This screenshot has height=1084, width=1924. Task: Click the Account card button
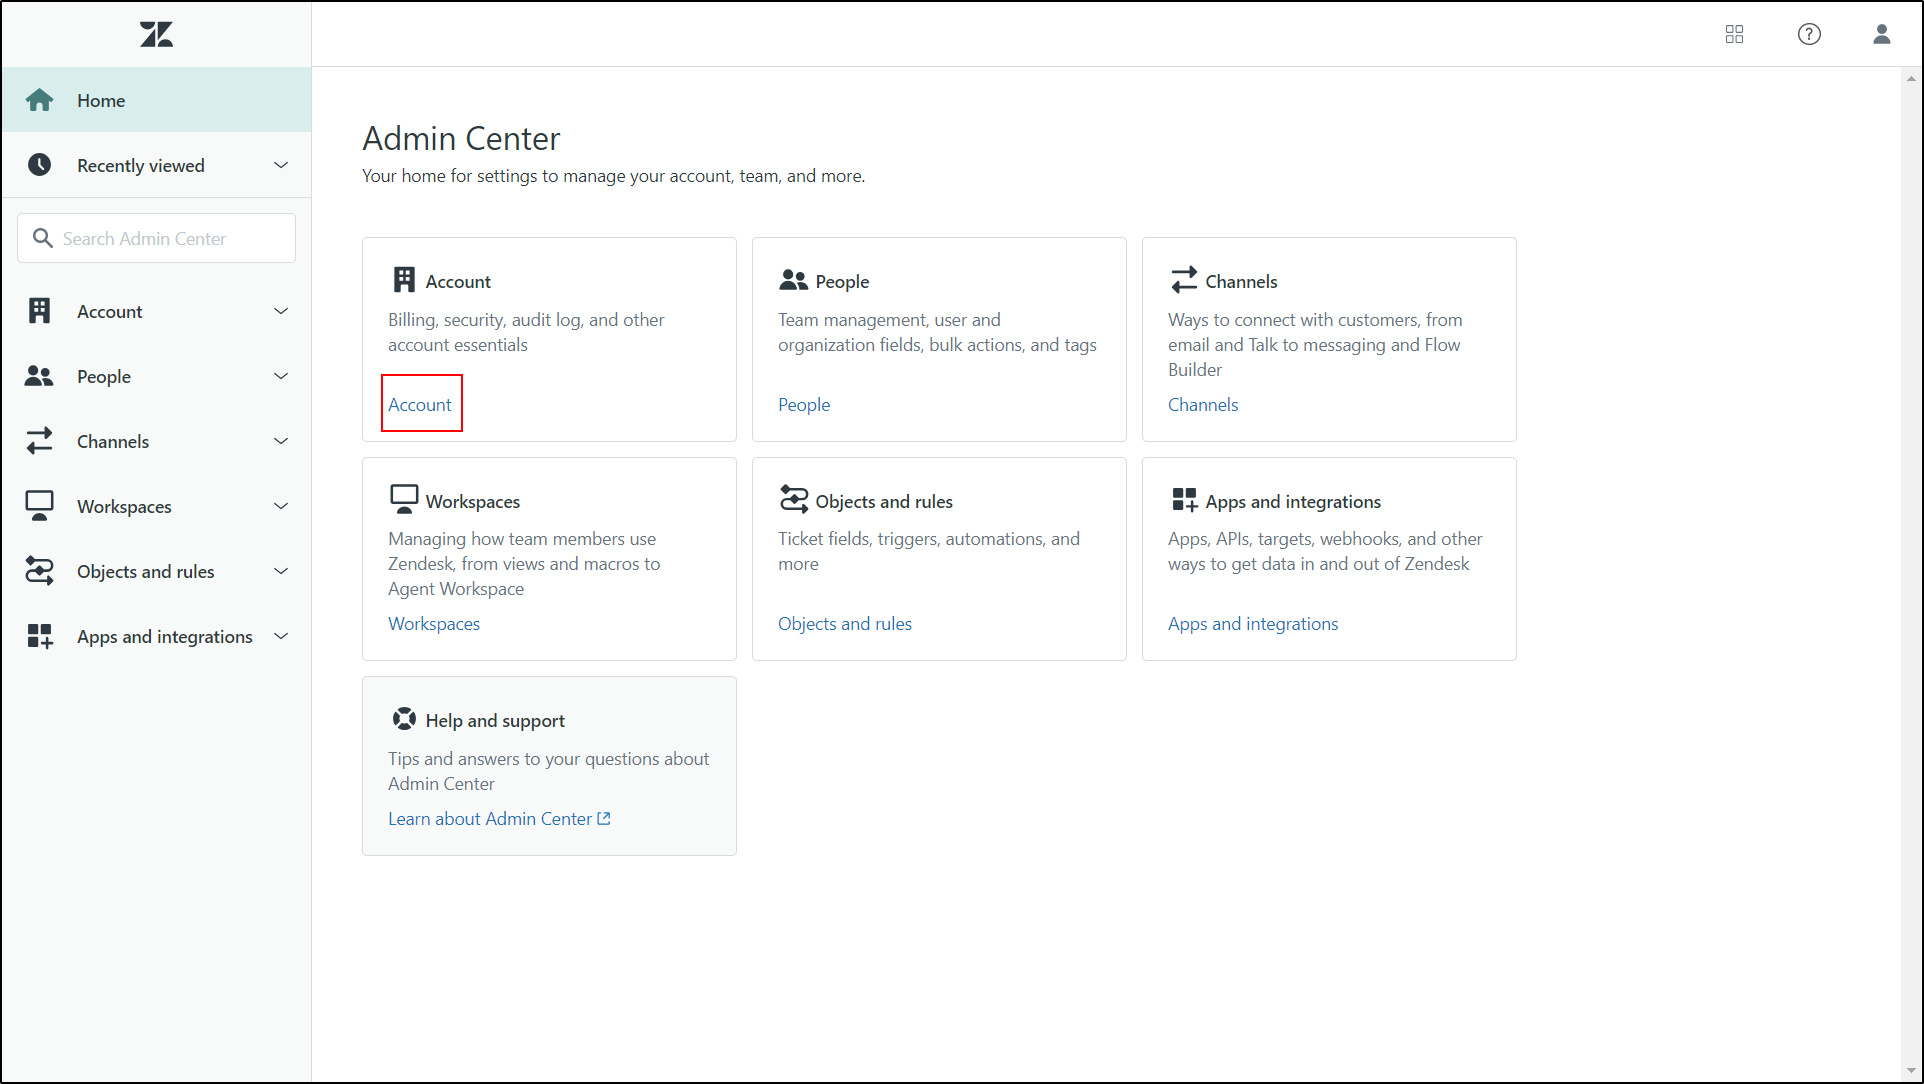coord(420,403)
